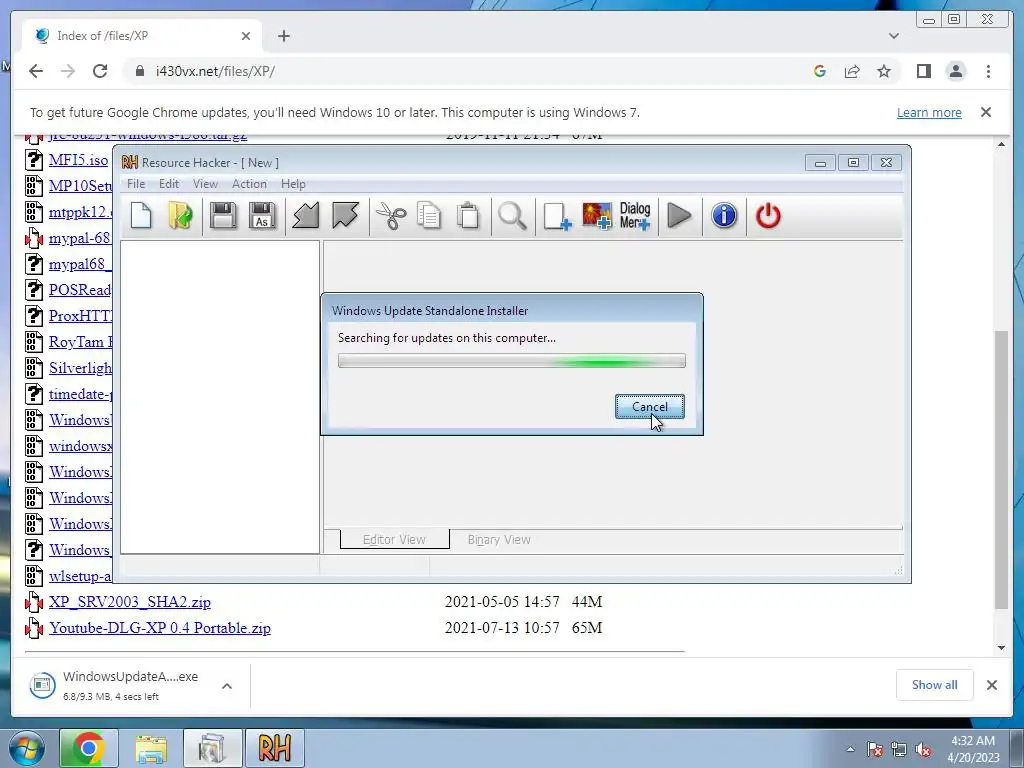The width and height of the screenshot is (1024, 768).
Task: Click the Compile script play icon
Action: coord(679,216)
